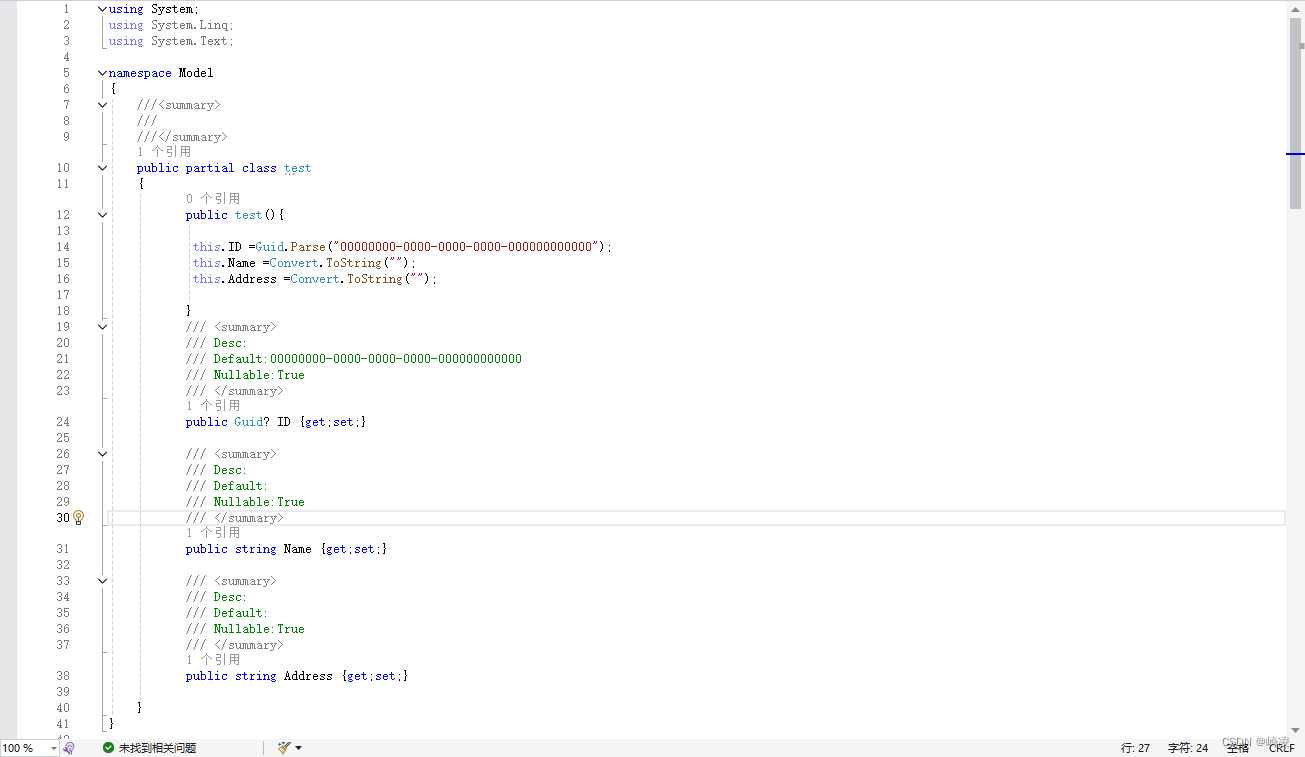Viewport: 1305px width, 757px height.
Task: Open the 100% zoom level dropdown
Action: pyautogui.click(x=53, y=747)
